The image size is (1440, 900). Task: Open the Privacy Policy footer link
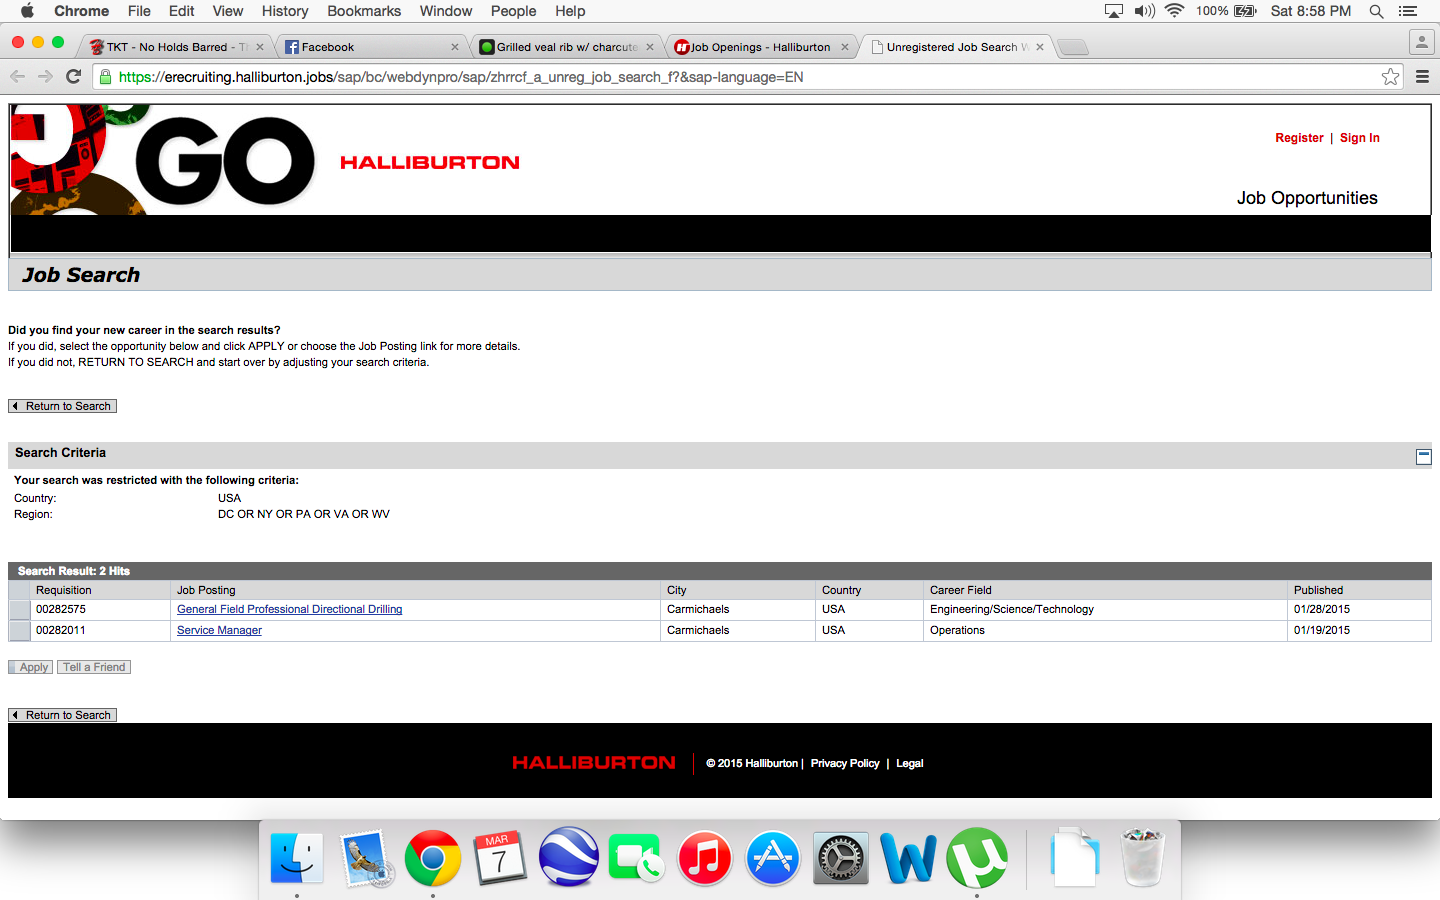[x=845, y=763]
